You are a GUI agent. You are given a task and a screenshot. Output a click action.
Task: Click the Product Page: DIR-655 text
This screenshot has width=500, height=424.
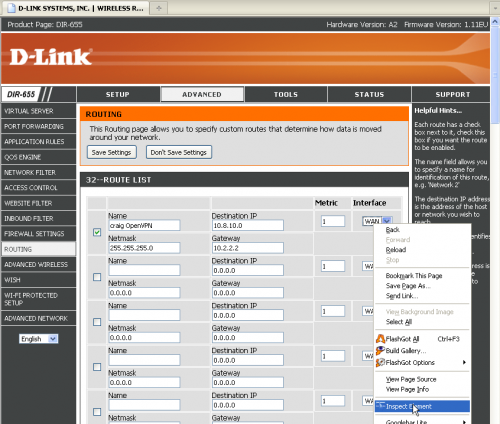[x=45, y=25]
